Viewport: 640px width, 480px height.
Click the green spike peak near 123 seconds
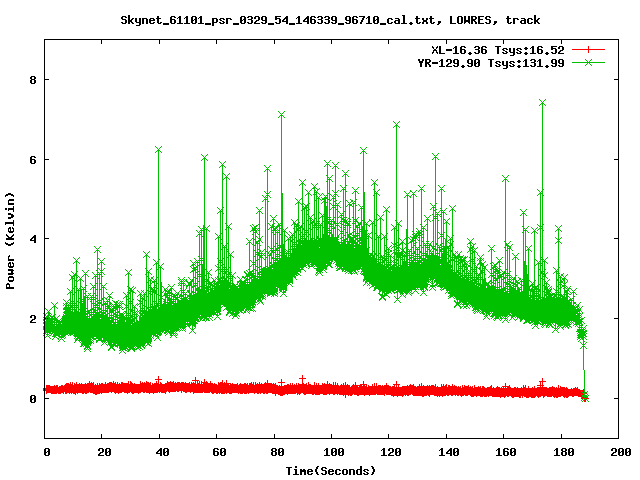coord(397,125)
